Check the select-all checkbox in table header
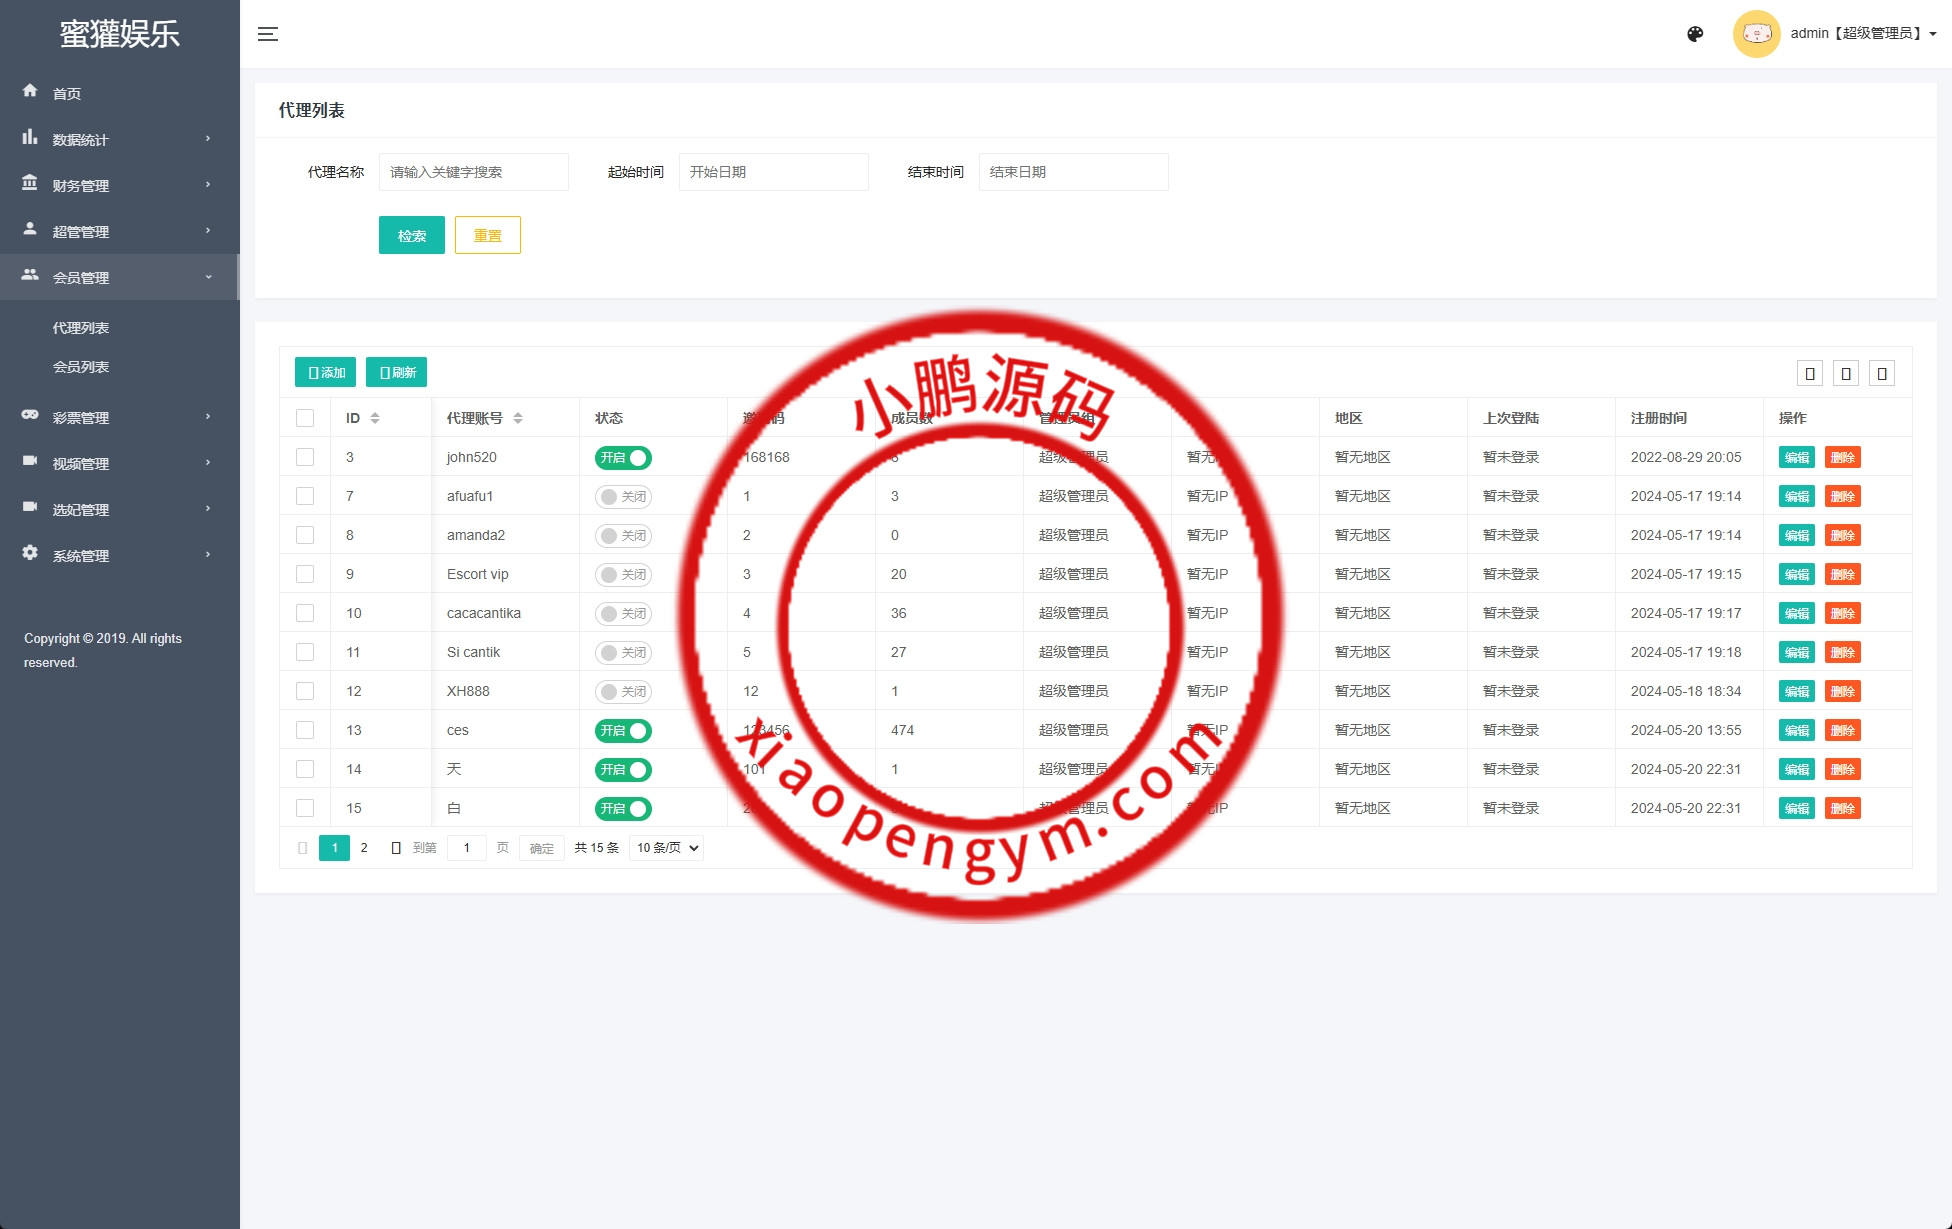The image size is (1952, 1229). 305,418
